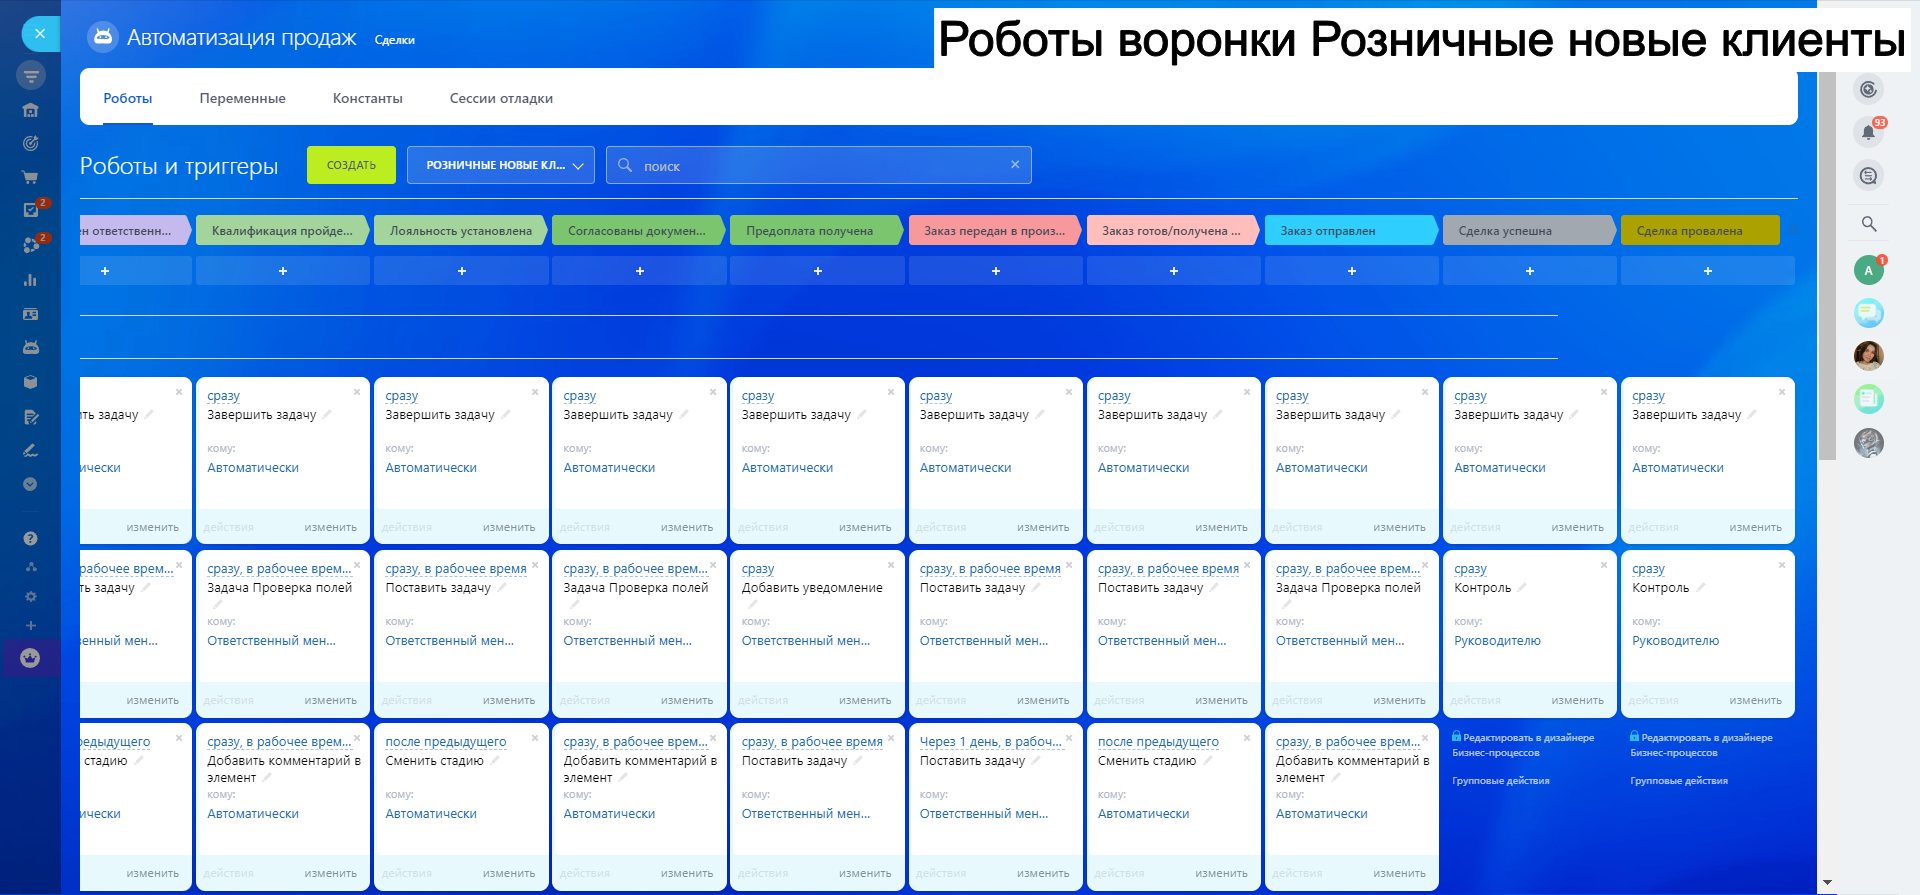The image size is (1920, 895).
Task: Select the Сделка провалена stage header
Action: 1700,231
